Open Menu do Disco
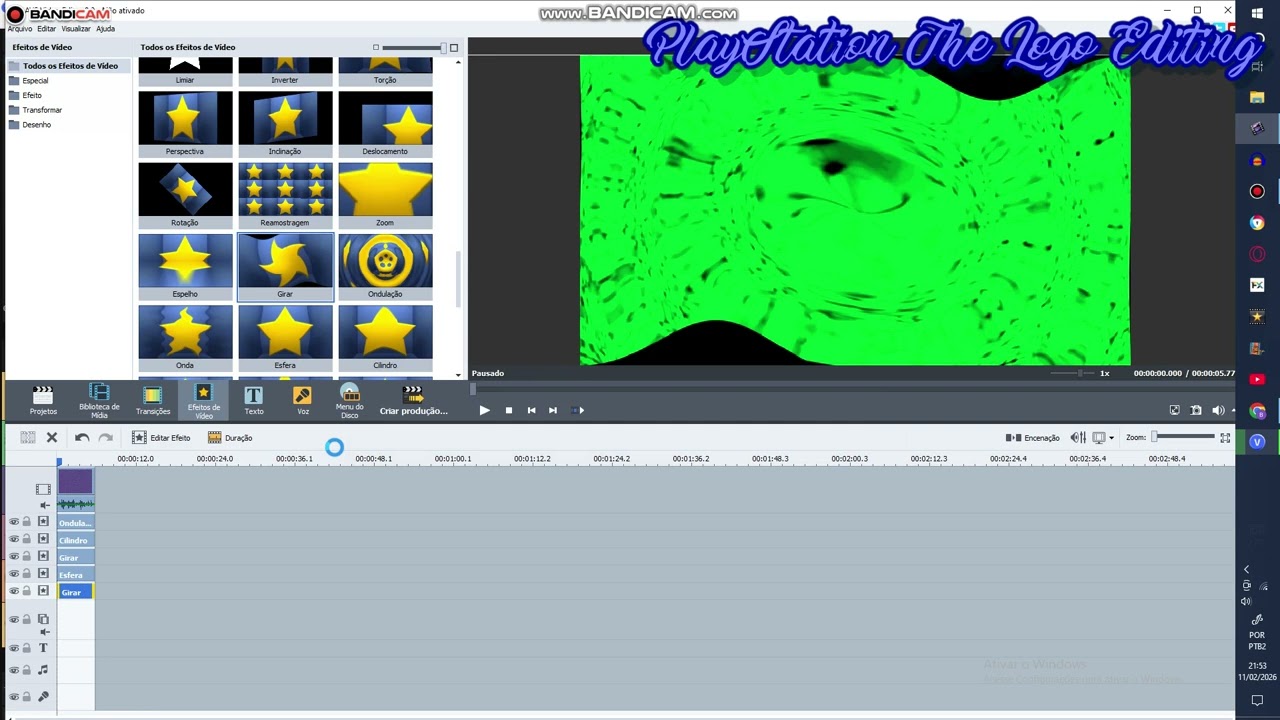 pos(350,400)
